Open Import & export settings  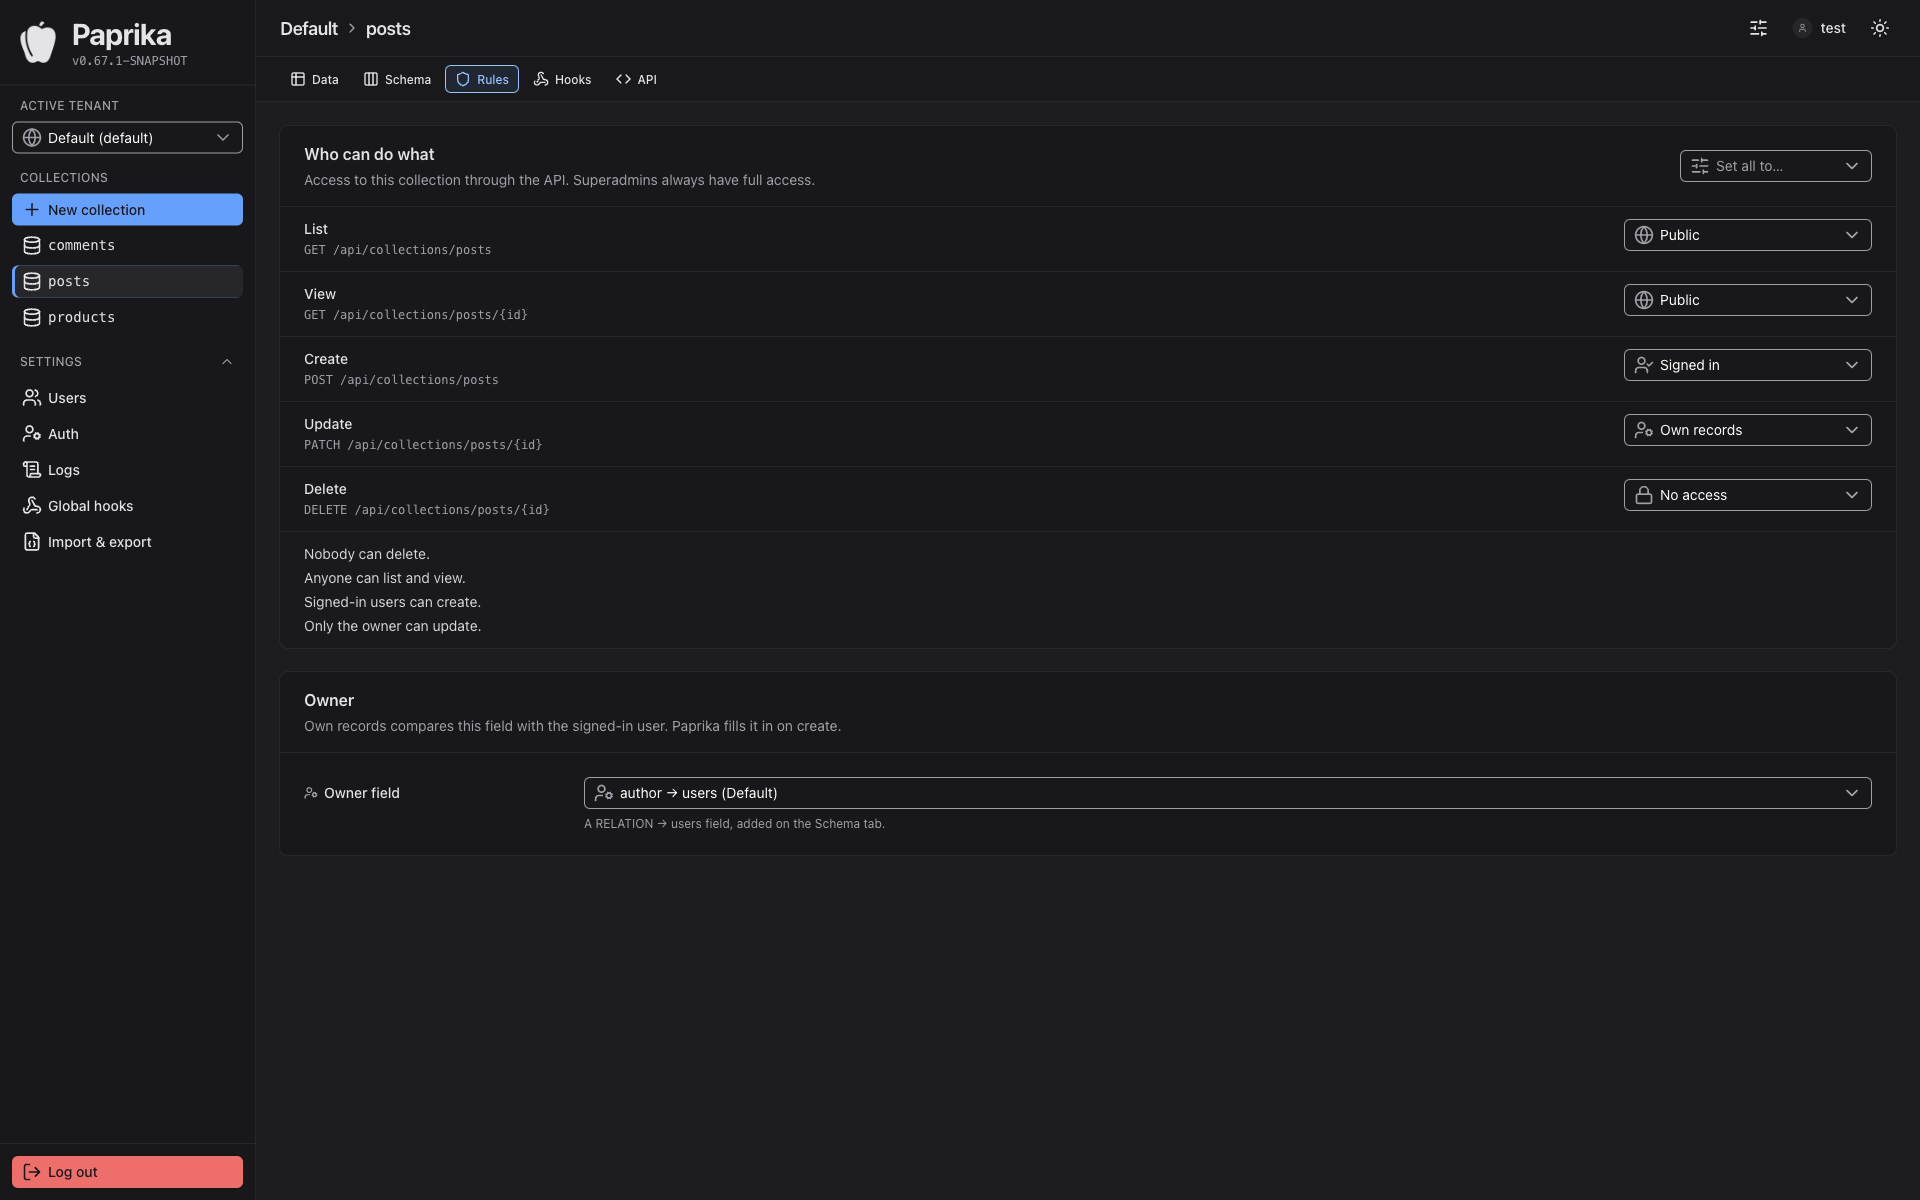(127, 542)
